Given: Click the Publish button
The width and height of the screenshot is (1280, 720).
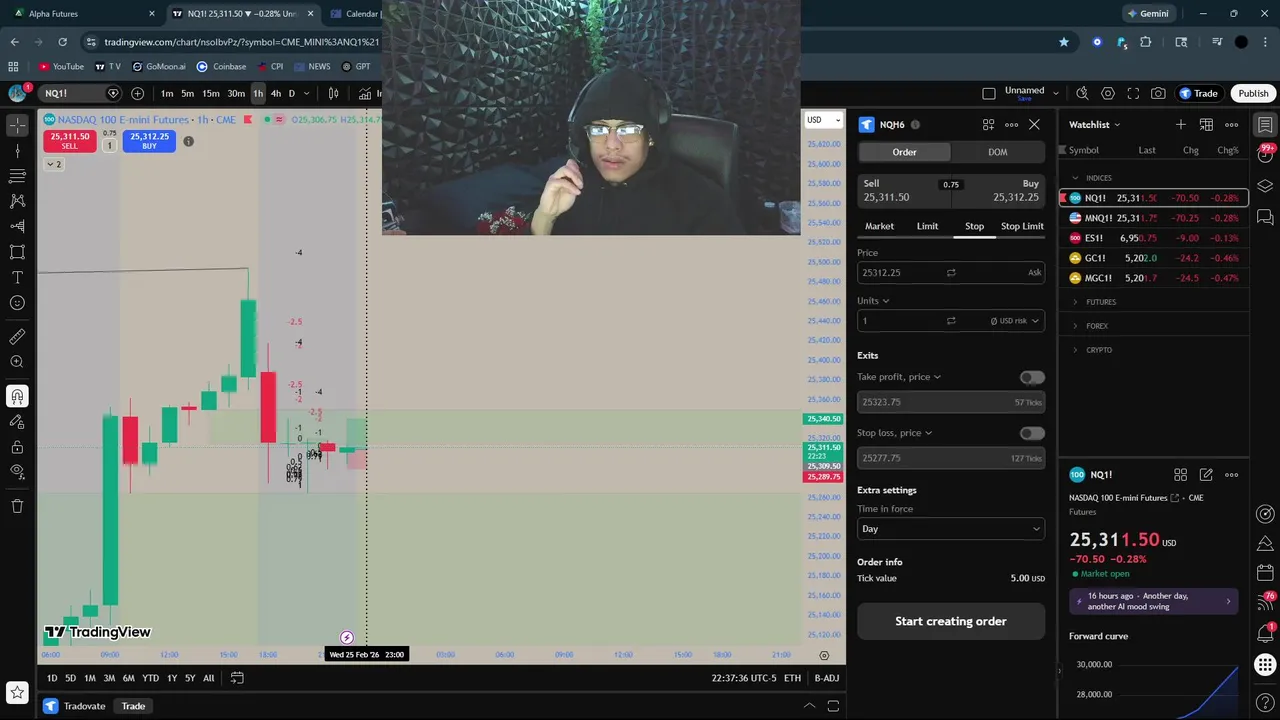Looking at the screenshot, I should coord(1253,93).
